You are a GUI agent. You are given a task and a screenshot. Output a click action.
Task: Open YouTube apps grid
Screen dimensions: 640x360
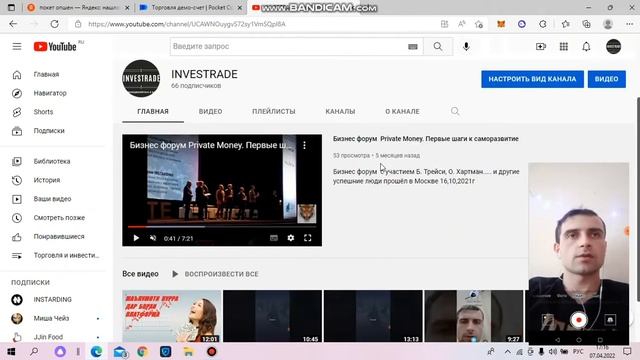[x=564, y=47]
